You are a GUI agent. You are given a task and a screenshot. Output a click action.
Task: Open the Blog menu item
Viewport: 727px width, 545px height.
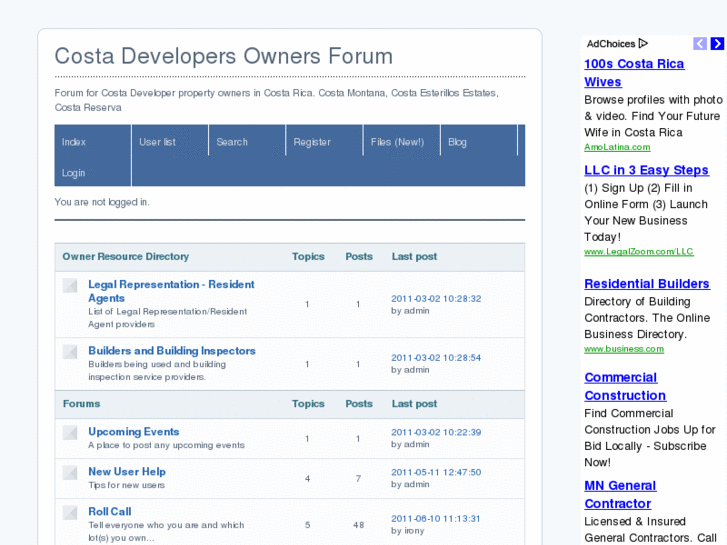[x=457, y=142]
